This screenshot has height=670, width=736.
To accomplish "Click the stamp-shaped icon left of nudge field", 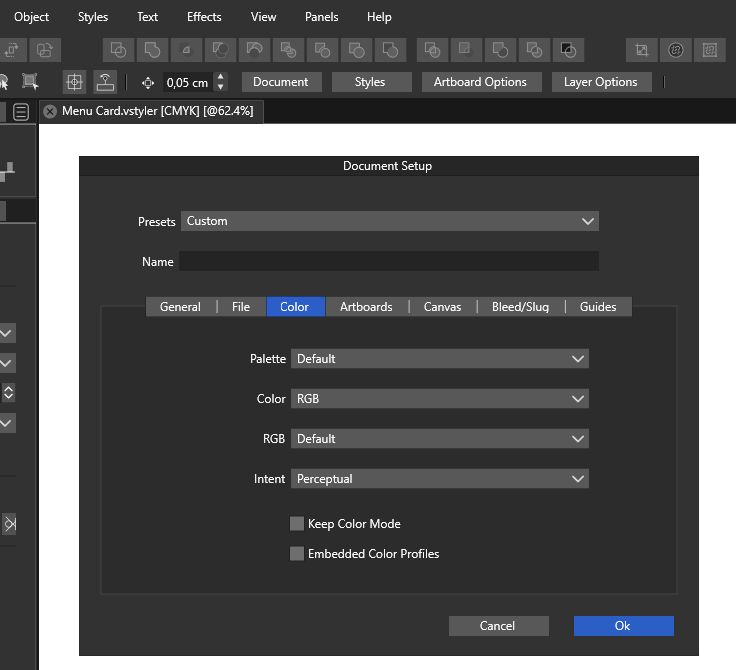I will pos(105,82).
